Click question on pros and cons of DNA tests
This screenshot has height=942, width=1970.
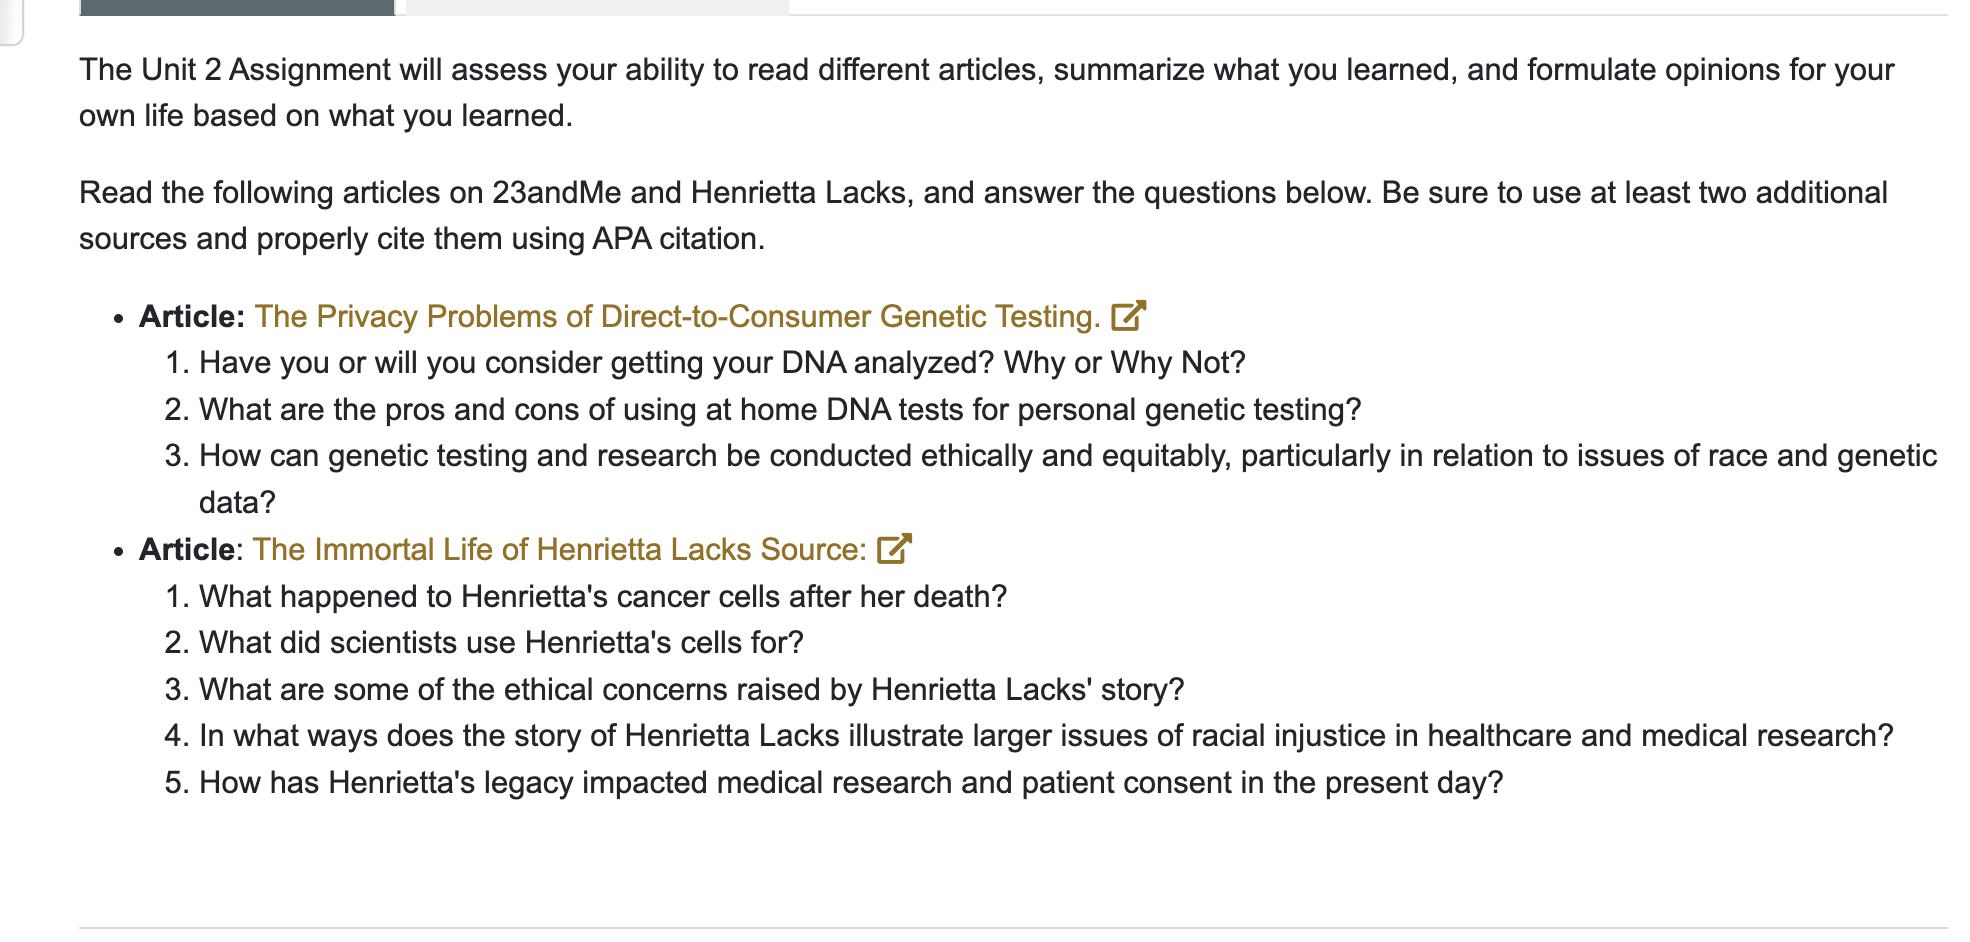point(780,409)
